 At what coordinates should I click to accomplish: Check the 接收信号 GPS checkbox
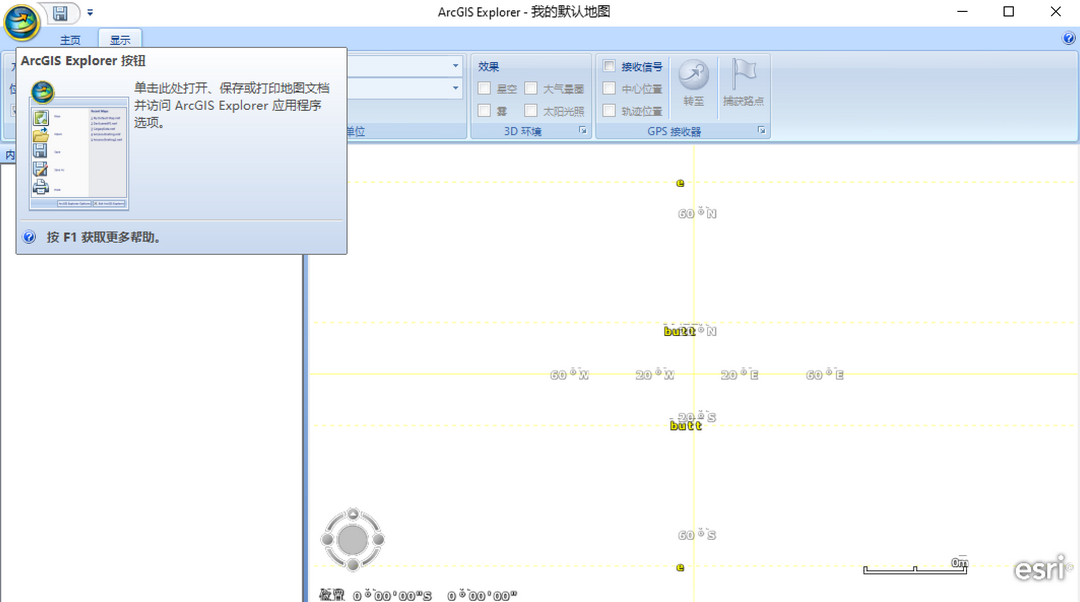coord(610,66)
